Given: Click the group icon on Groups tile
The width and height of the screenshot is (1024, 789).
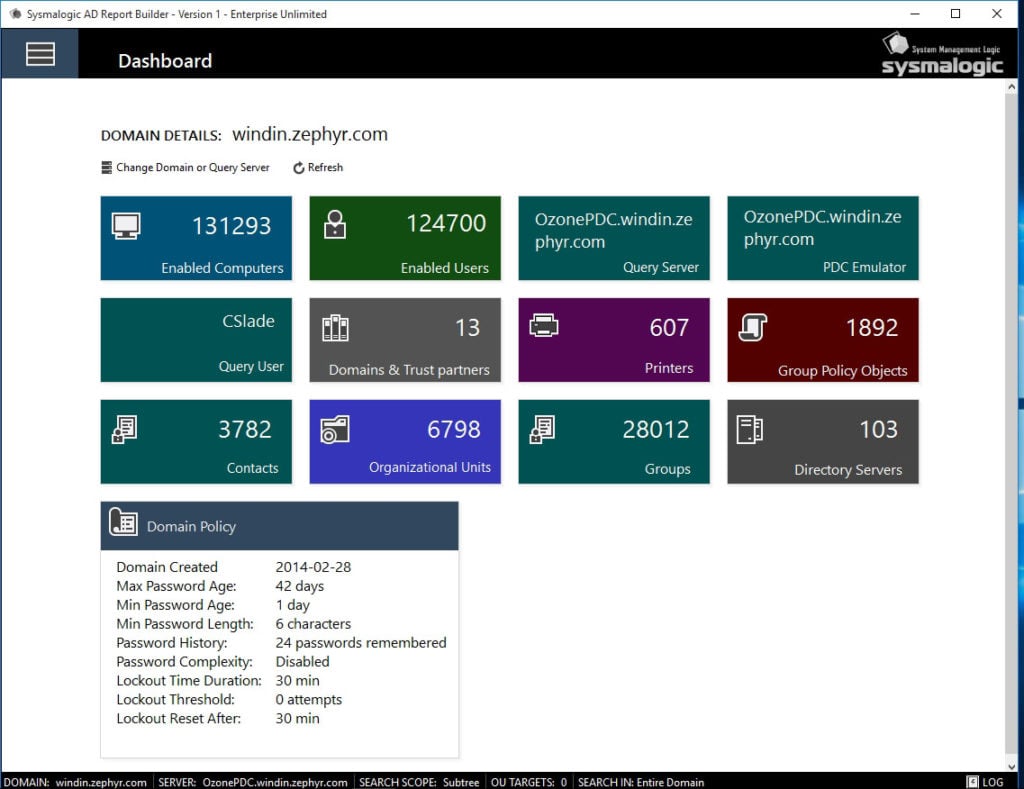Looking at the screenshot, I should click(543, 429).
